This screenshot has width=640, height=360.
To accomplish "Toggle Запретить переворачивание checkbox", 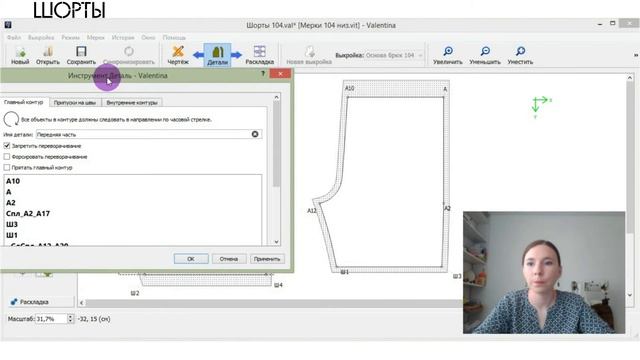I will click(7, 146).
